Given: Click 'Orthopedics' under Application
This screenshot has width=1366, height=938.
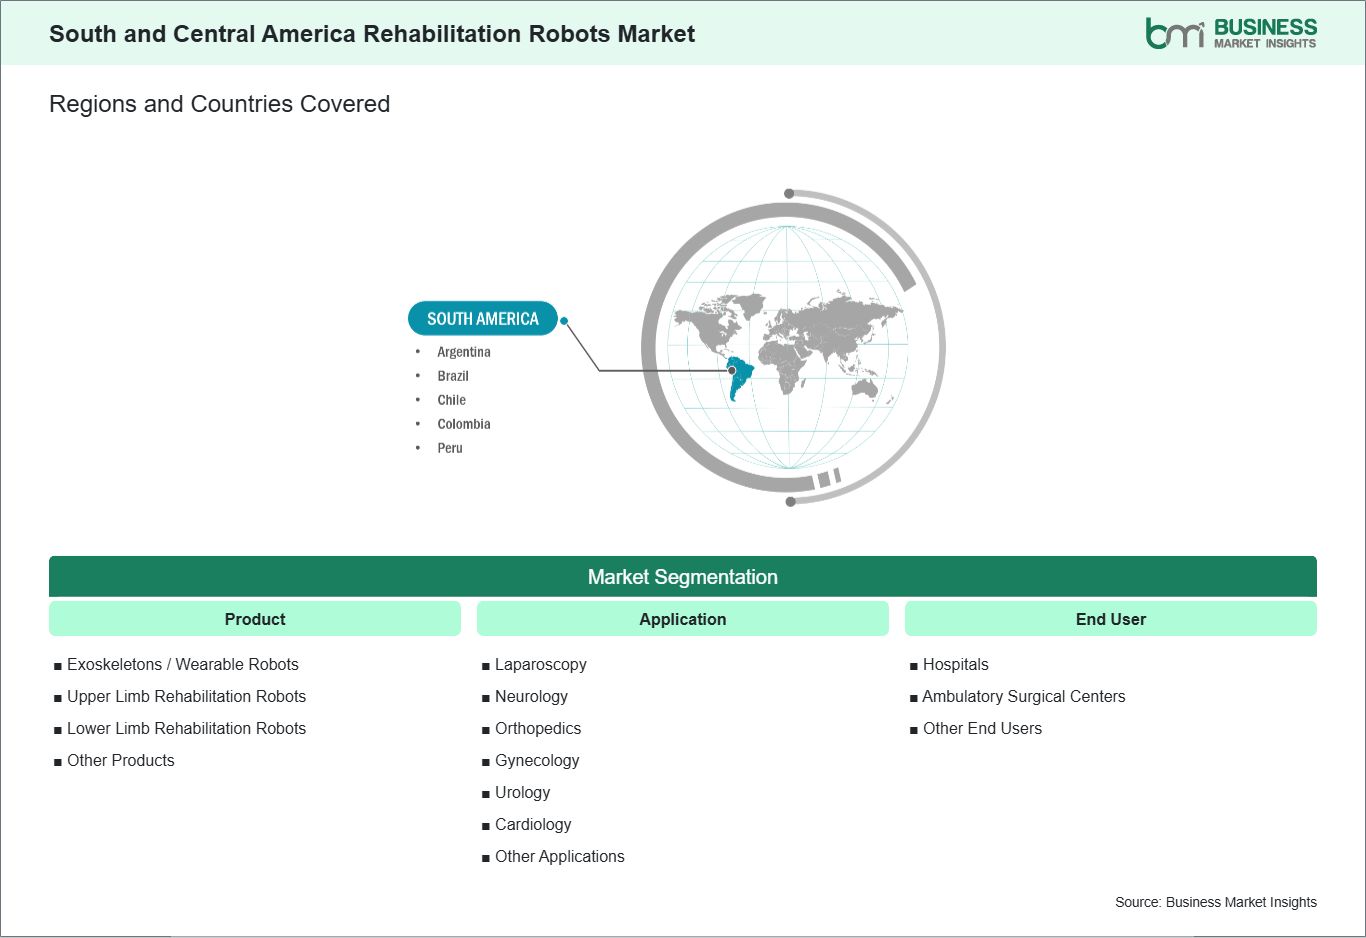Looking at the screenshot, I should 538,729.
